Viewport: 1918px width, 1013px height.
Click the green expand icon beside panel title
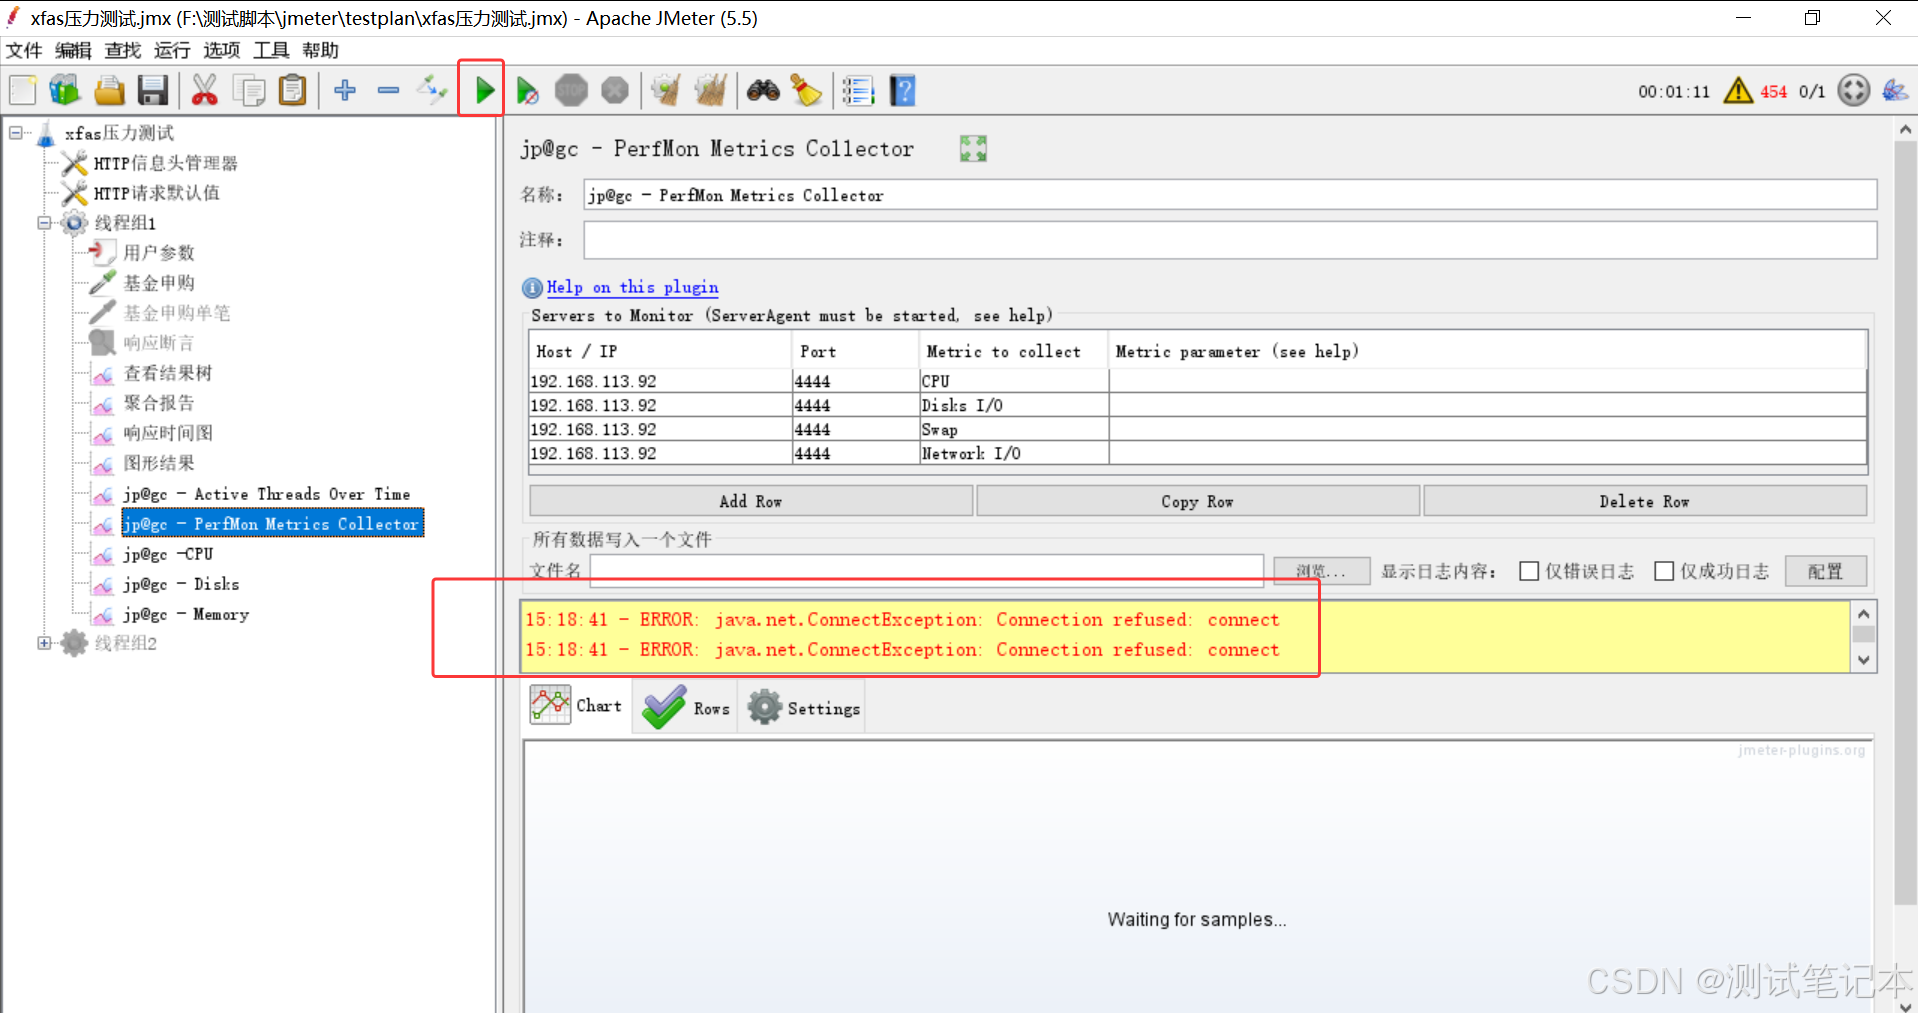[973, 149]
